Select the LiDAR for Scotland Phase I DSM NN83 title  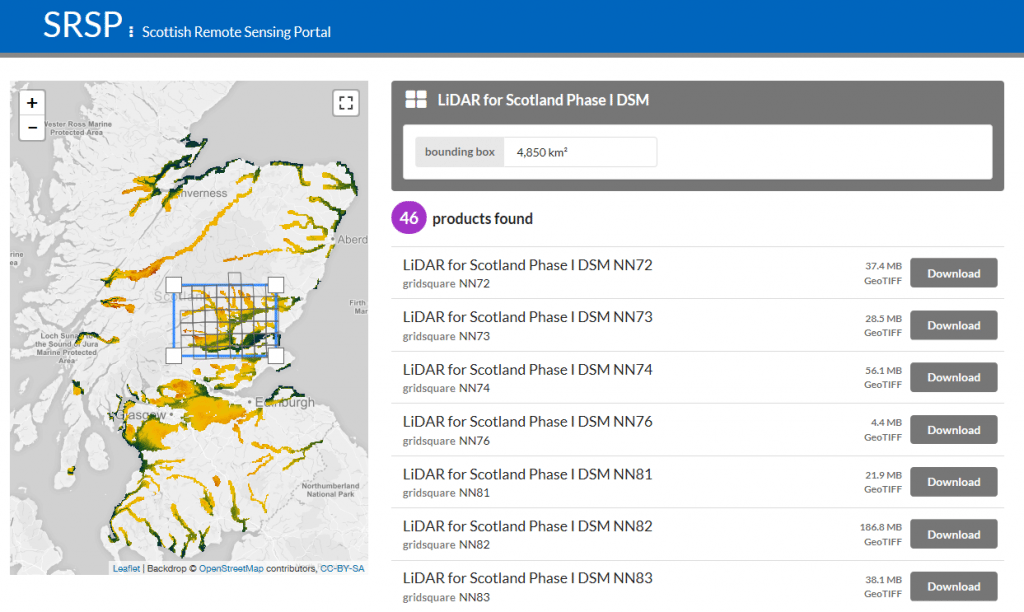click(527, 578)
